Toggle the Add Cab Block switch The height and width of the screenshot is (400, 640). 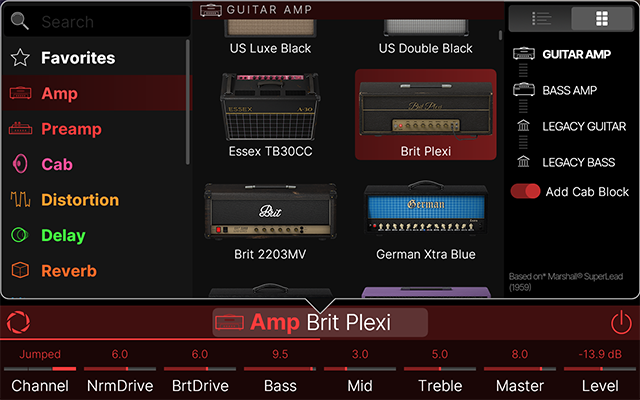[525, 191]
